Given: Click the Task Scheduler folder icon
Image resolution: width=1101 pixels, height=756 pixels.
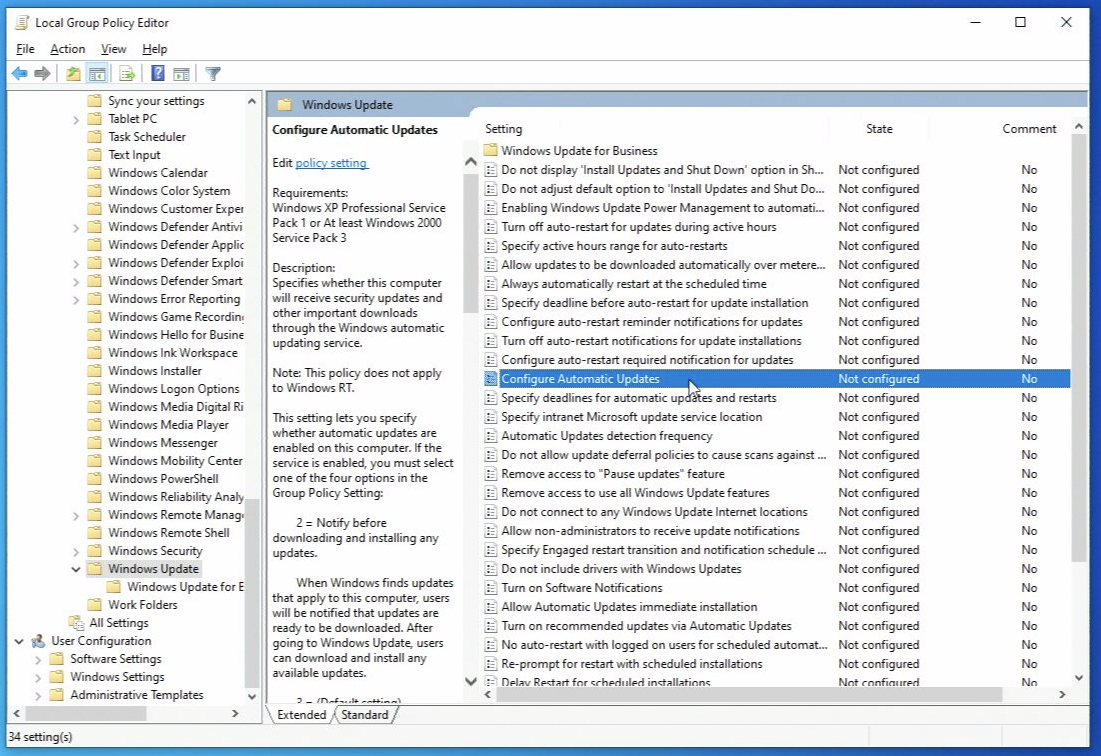Looking at the screenshot, I should click(x=95, y=137).
